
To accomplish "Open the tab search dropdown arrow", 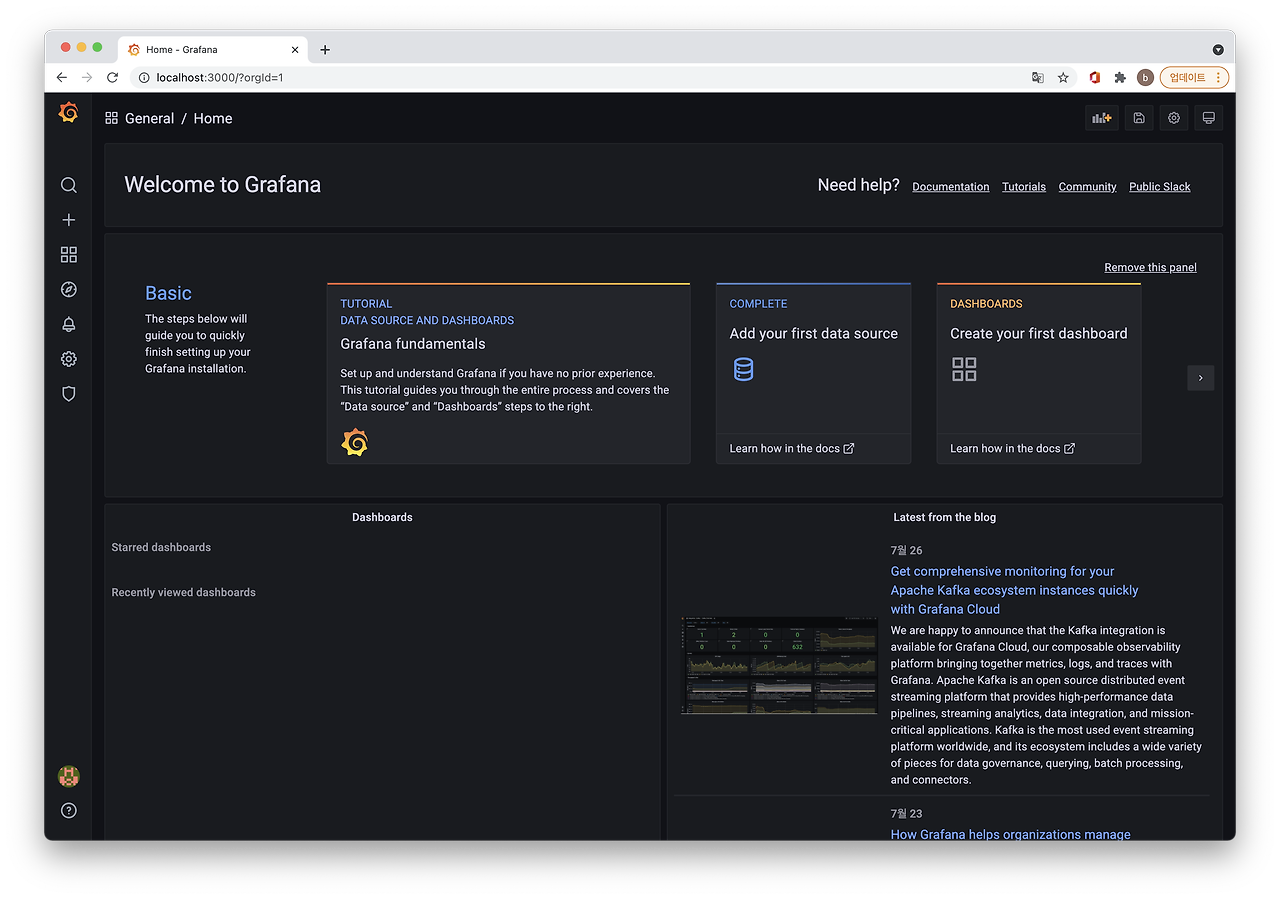I will pos(1218,49).
